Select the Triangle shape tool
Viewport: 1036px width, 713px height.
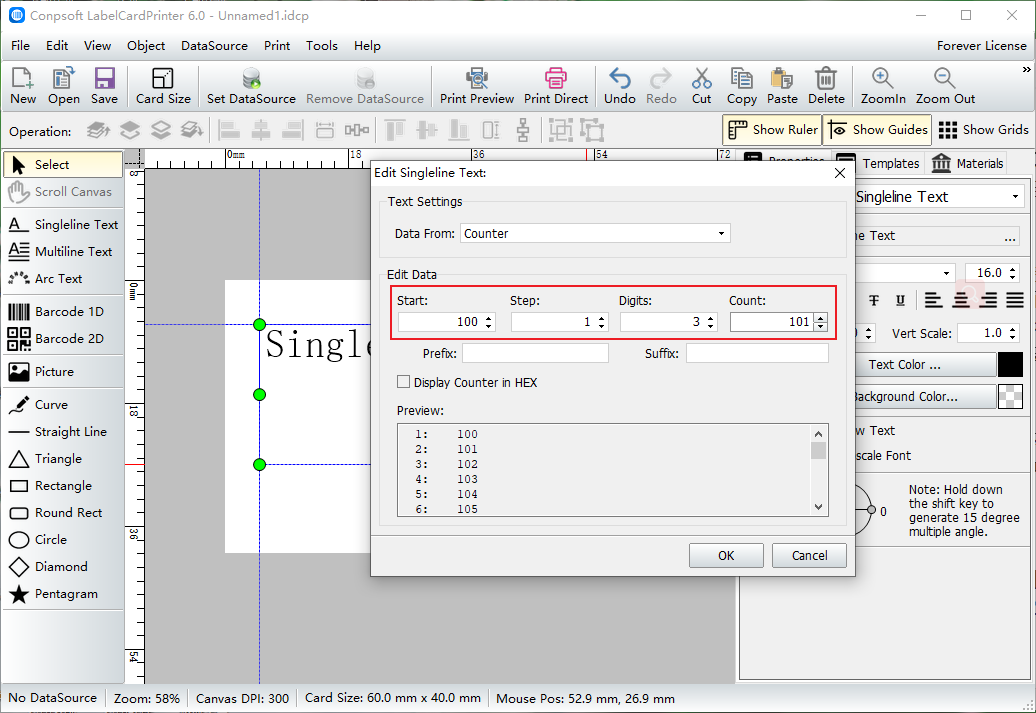(63, 459)
